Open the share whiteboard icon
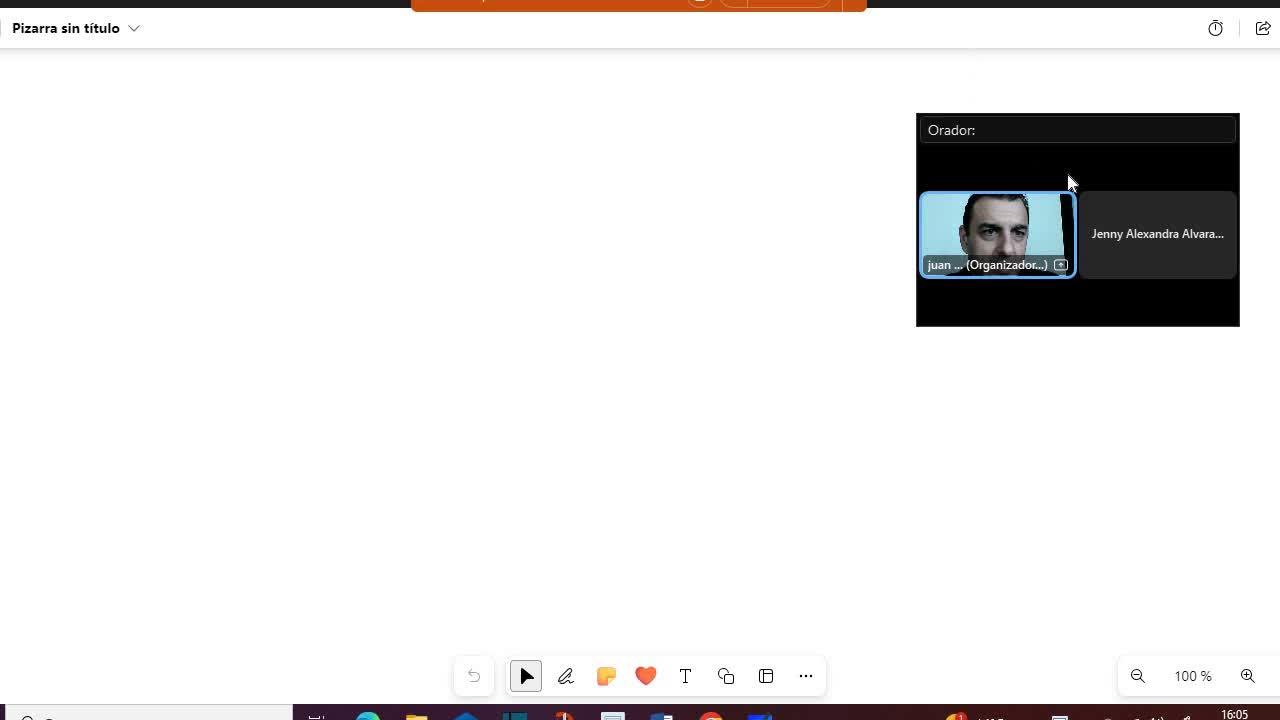The width and height of the screenshot is (1280, 720). (1263, 28)
